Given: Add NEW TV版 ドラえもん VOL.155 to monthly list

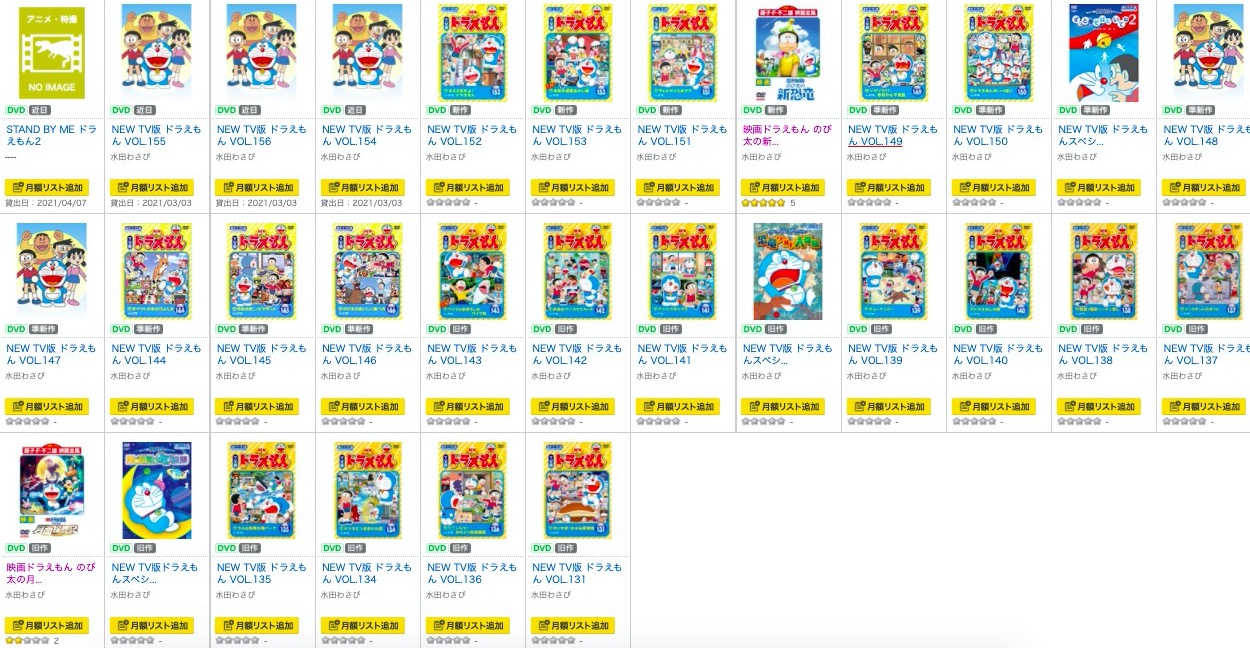Looking at the screenshot, I should click(151, 187).
